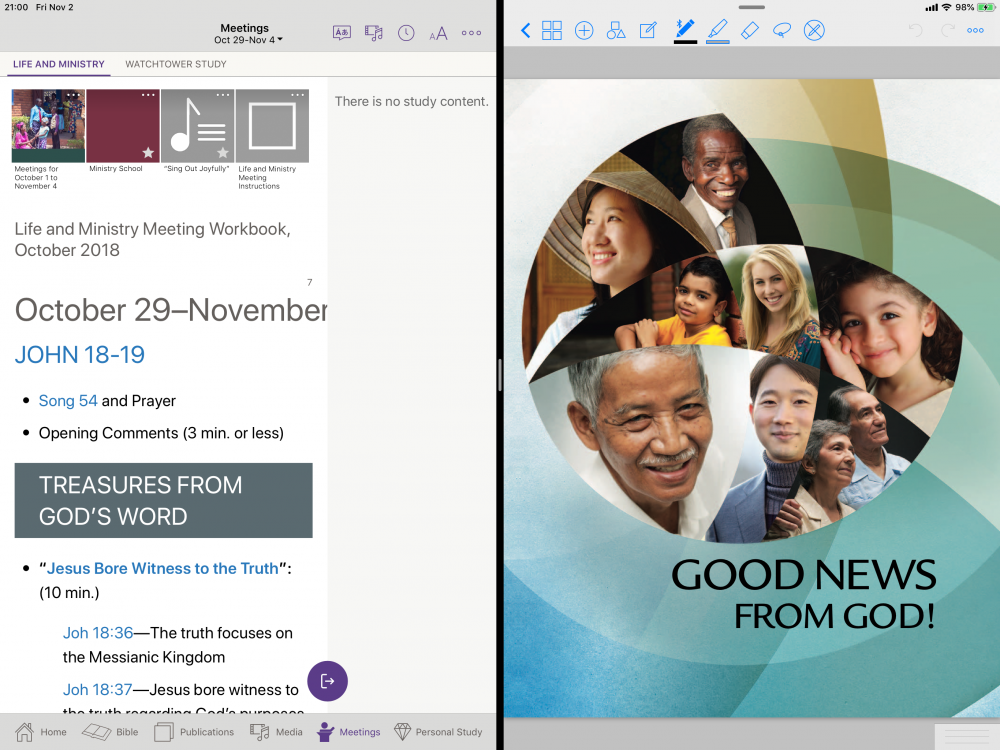Image resolution: width=1000 pixels, height=750 pixels.
Task: Toggle the circled pen drawing mode
Action: pyautogui.click(x=814, y=30)
